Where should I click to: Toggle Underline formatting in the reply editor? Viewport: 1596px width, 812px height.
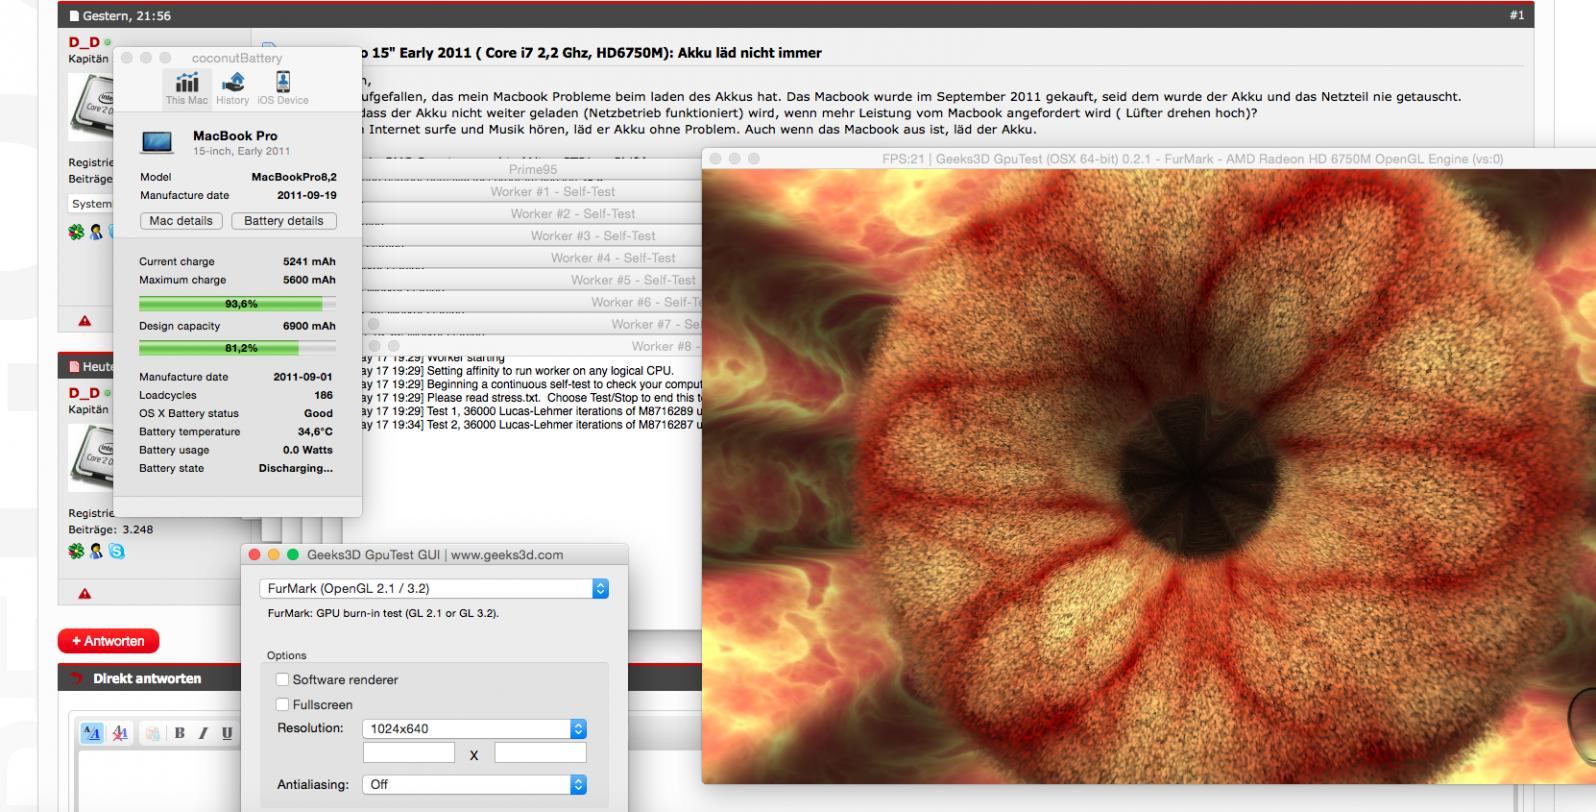(x=227, y=733)
